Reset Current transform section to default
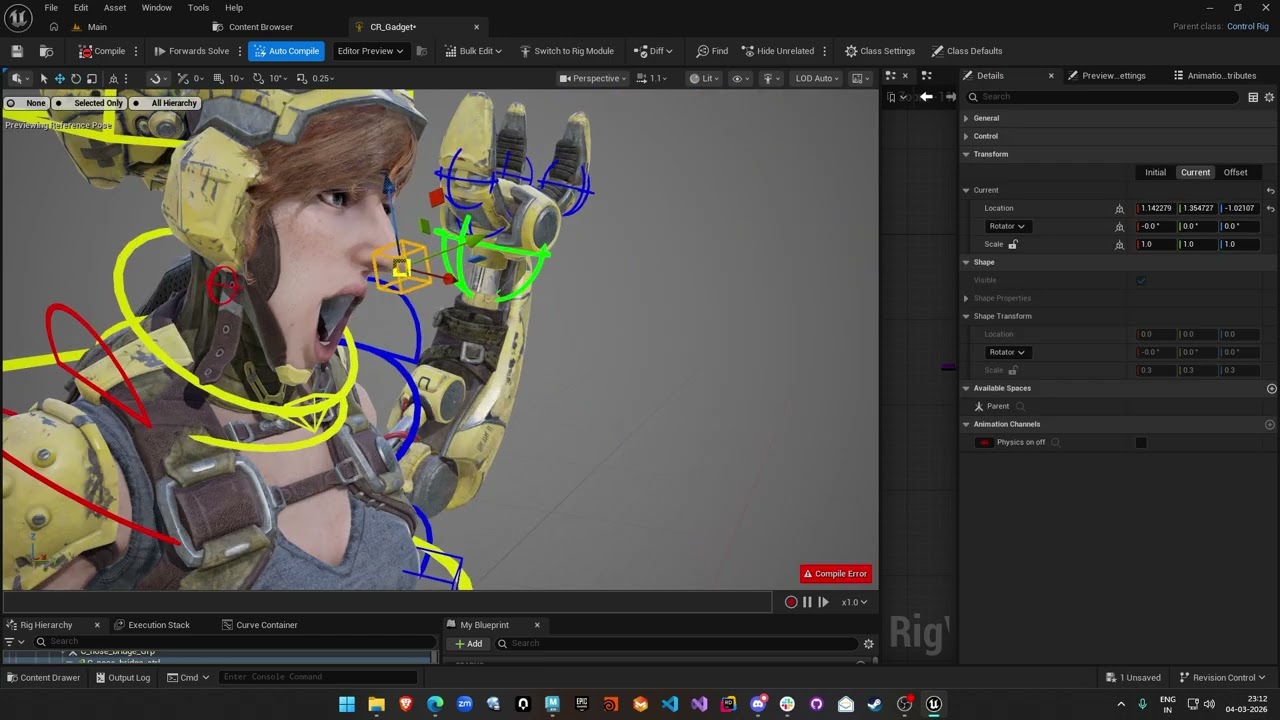Screen dimensions: 1280x720 point(1270,190)
